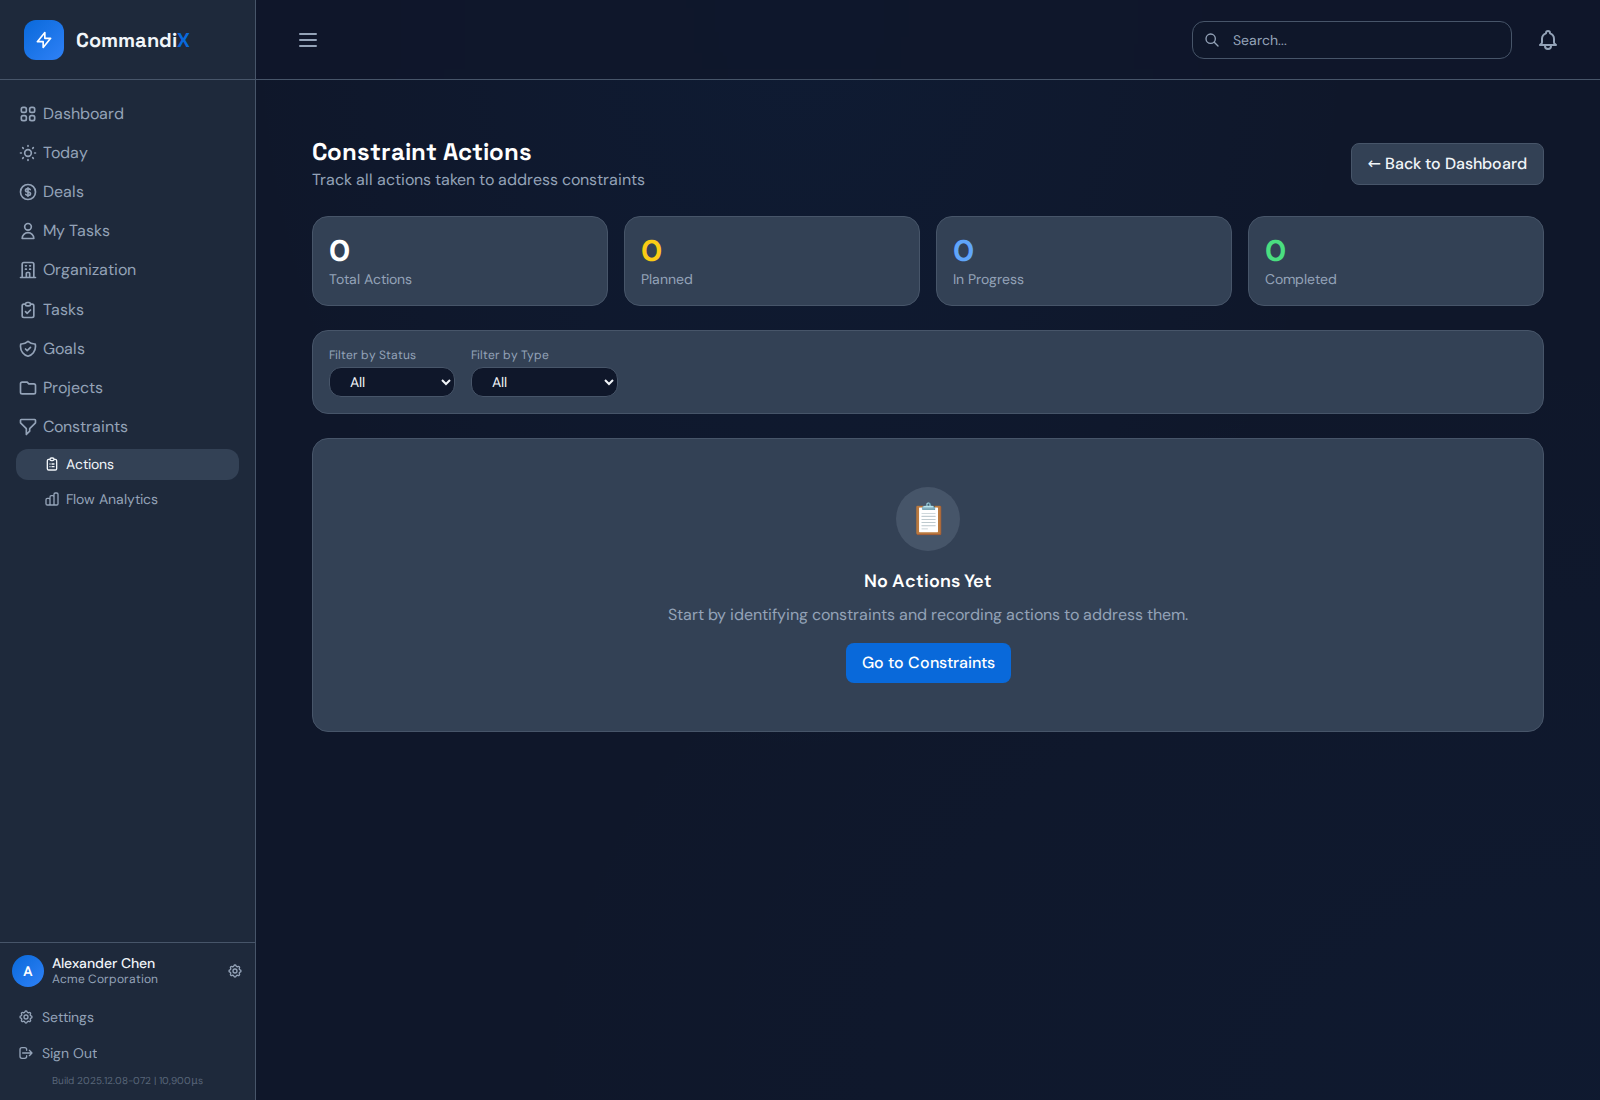Click the search magnifier icon

pos(1212,40)
